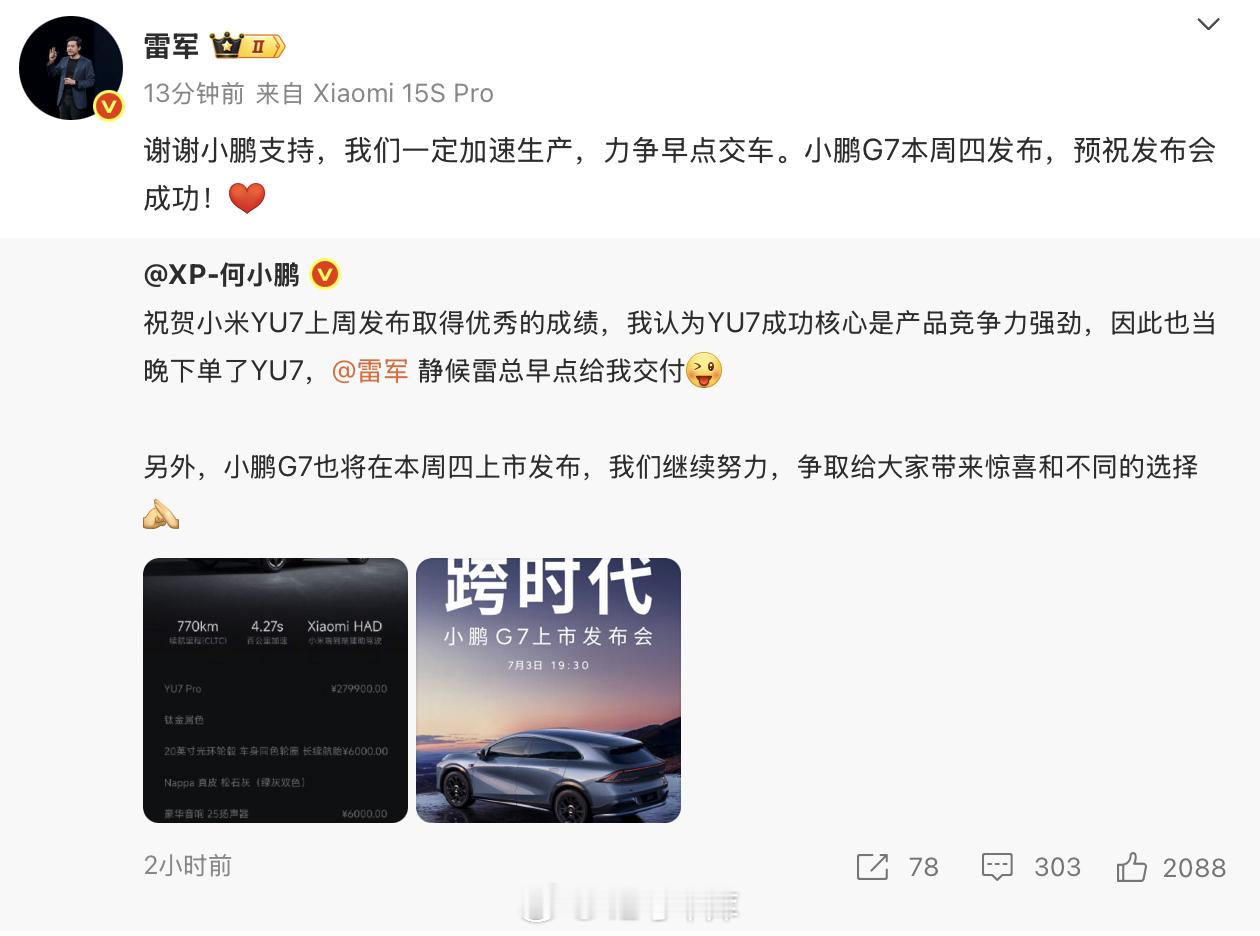Open the 小鹏G7 launch poster thumbnail
Image resolution: width=1260 pixels, height=936 pixels.
(x=548, y=690)
